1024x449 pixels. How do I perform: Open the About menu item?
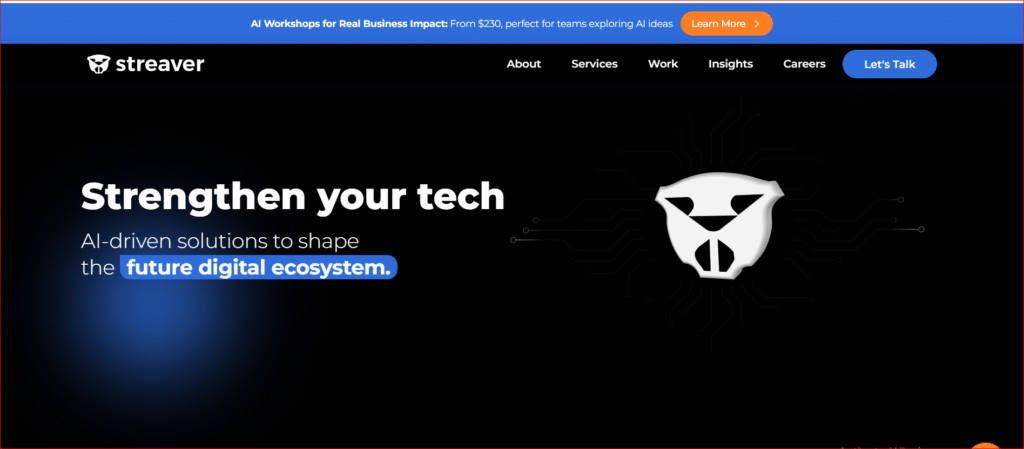524,64
